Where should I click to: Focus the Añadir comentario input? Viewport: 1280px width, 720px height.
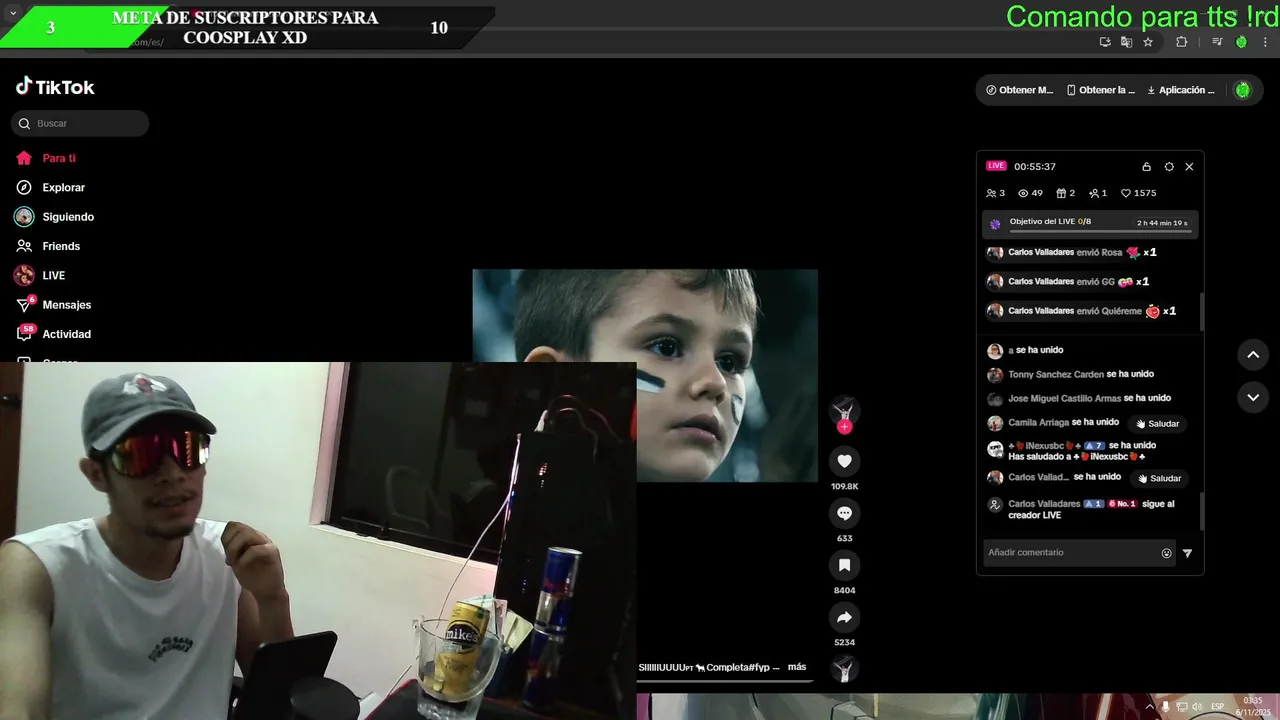pyautogui.click(x=1070, y=553)
